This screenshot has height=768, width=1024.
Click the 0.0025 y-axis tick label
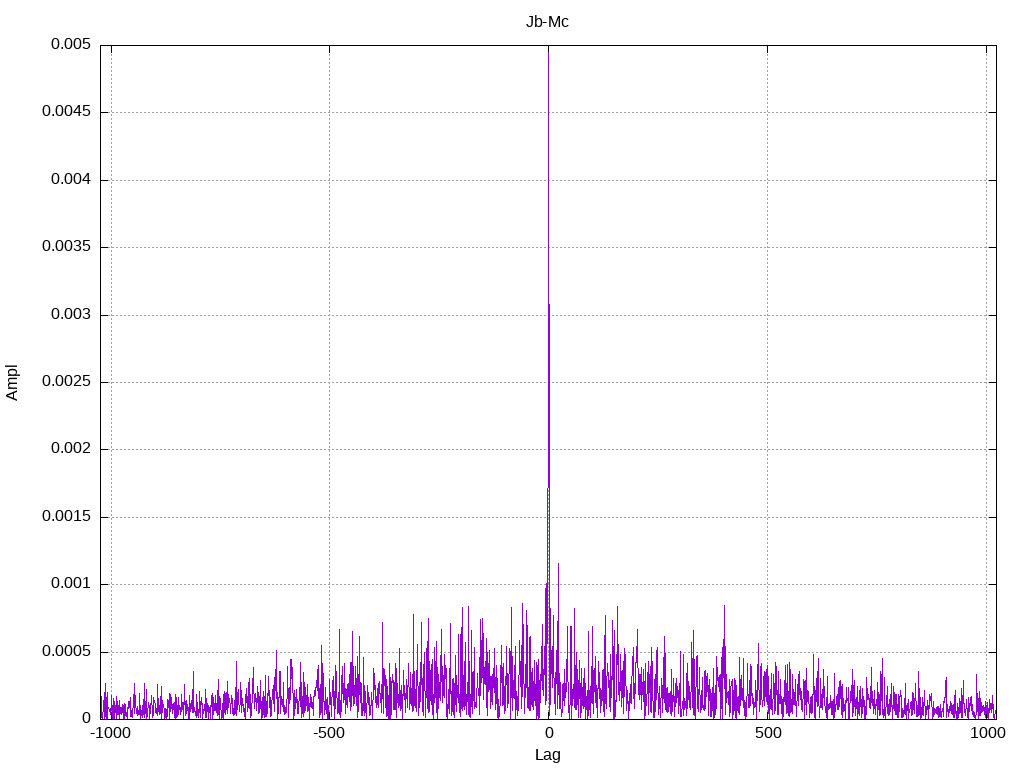(x=66, y=382)
